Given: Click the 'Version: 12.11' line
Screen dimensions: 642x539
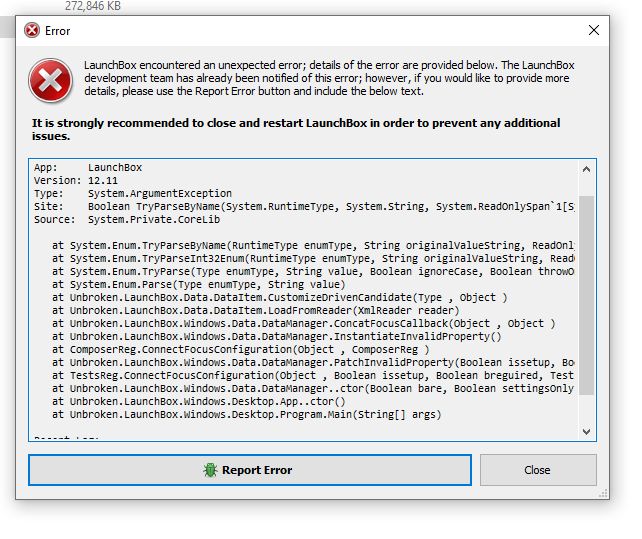Looking at the screenshot, I should 76,181.
